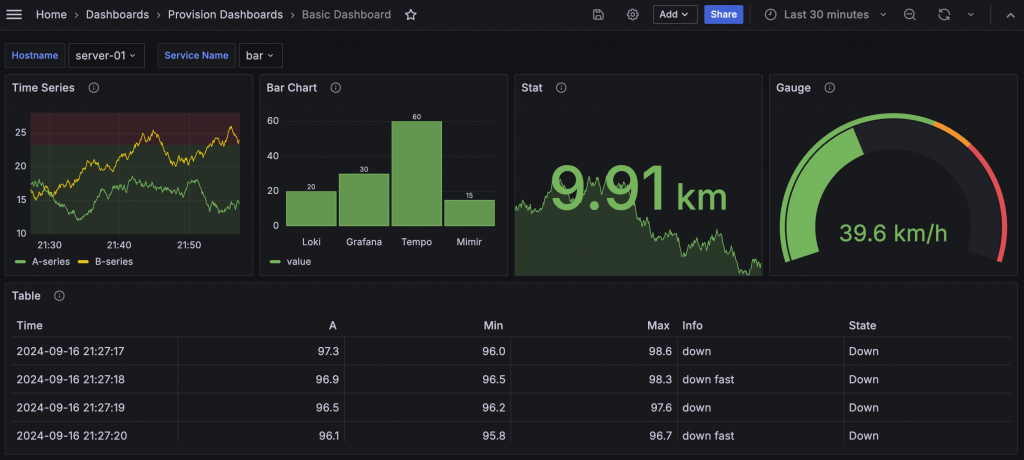Click the Share button
The image size is (1024, 460).
[x=724, y=14]
